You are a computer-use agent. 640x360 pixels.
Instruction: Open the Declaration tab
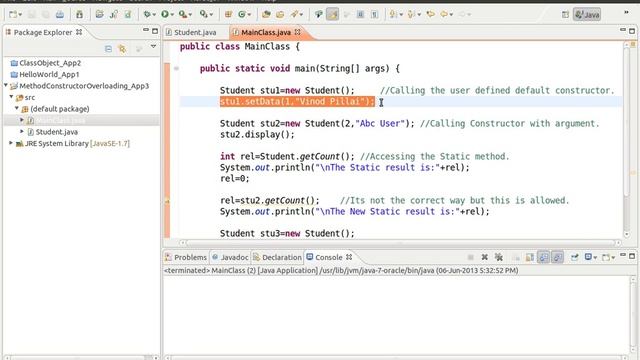click(x=277, y=257)
